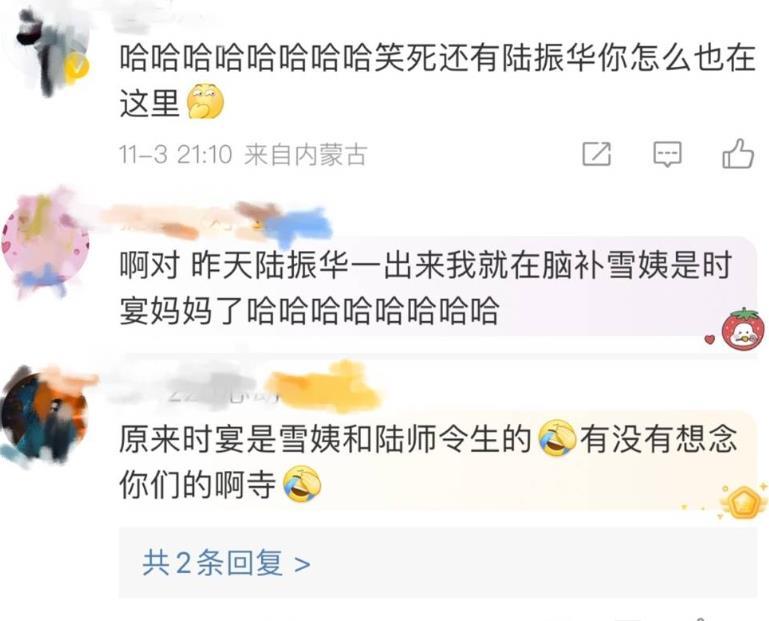Select the comment starting 原来时宴是雪姨

click(428, 462)
